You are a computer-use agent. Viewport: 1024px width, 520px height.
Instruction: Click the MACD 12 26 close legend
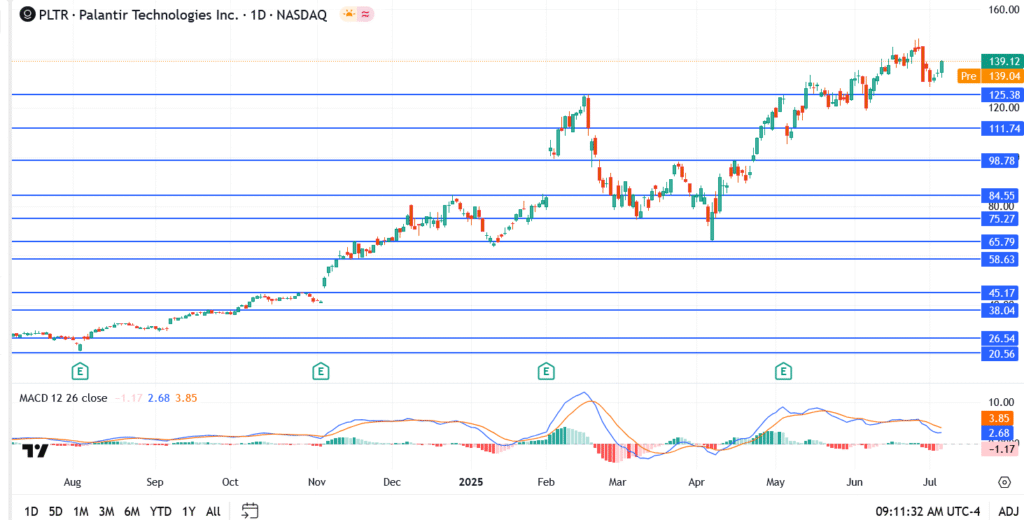(64, 397)
